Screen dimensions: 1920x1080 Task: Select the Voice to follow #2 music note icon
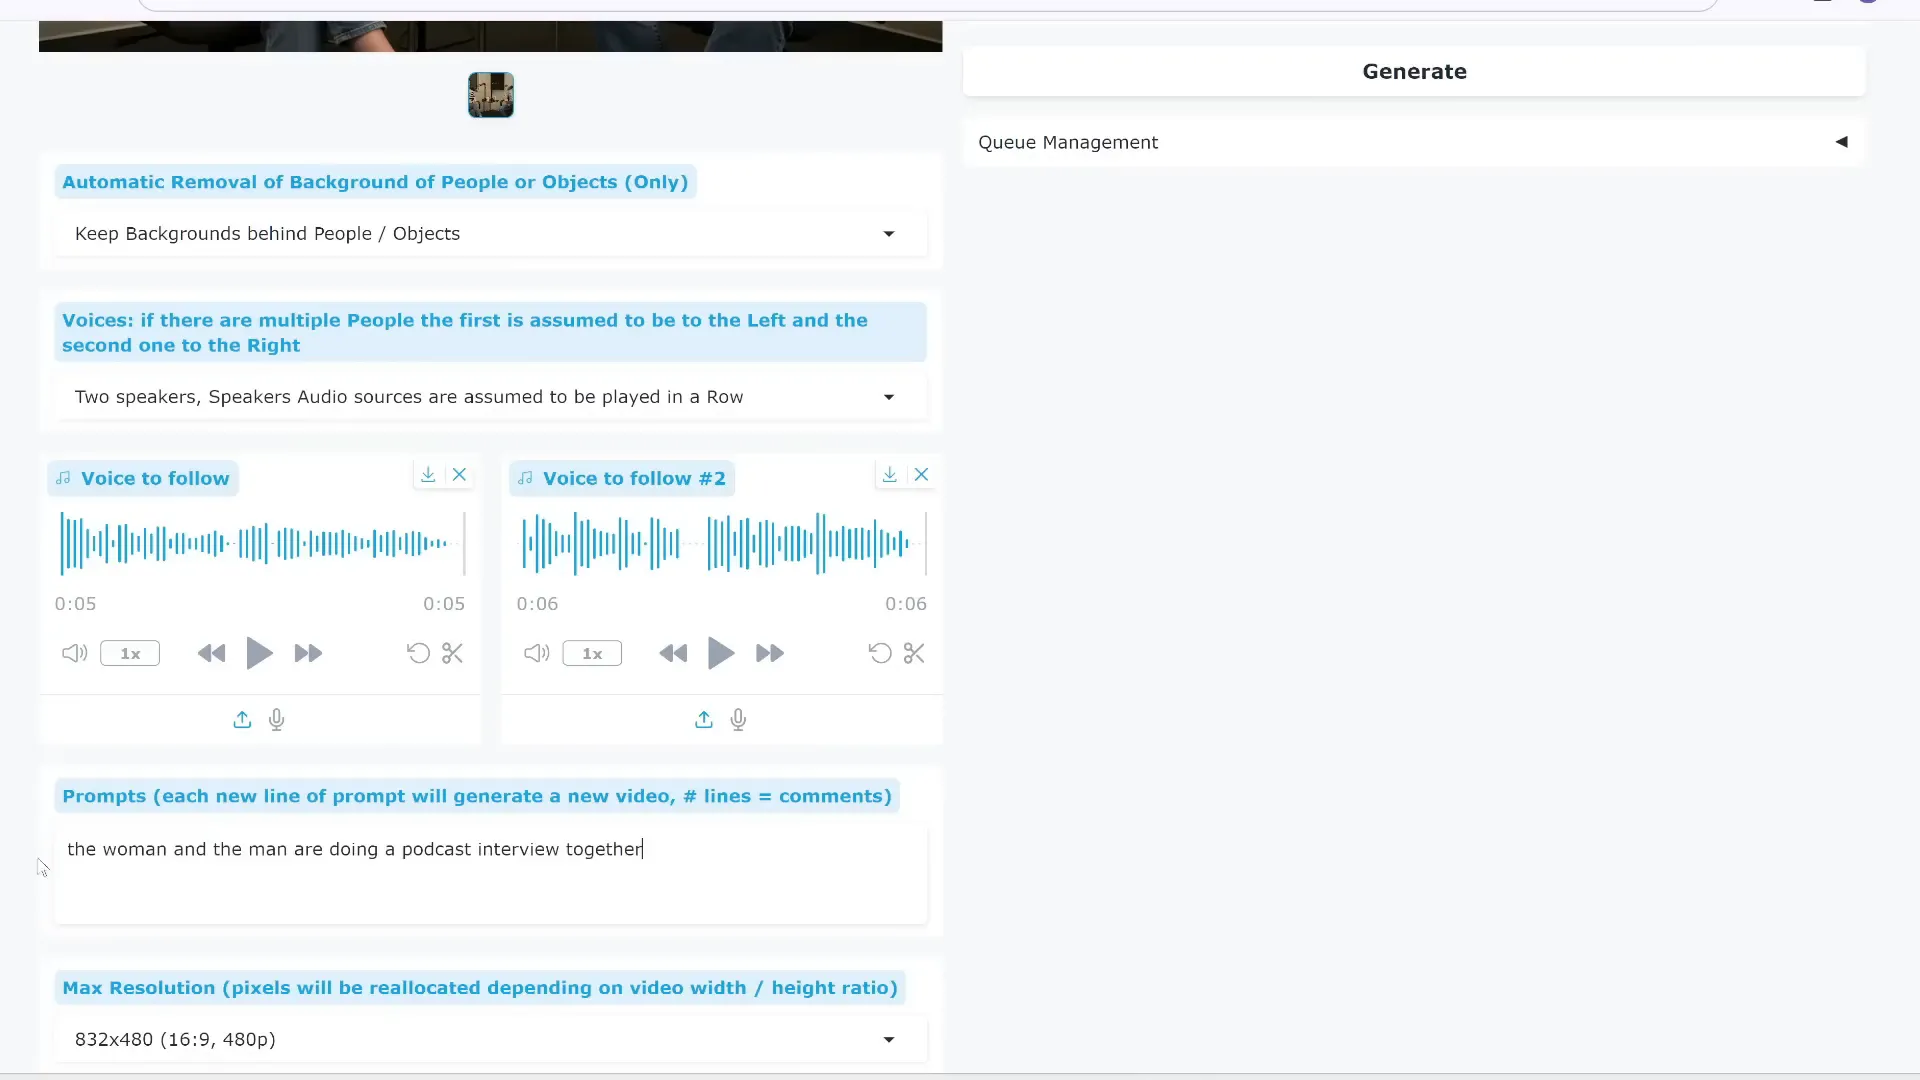526,479
